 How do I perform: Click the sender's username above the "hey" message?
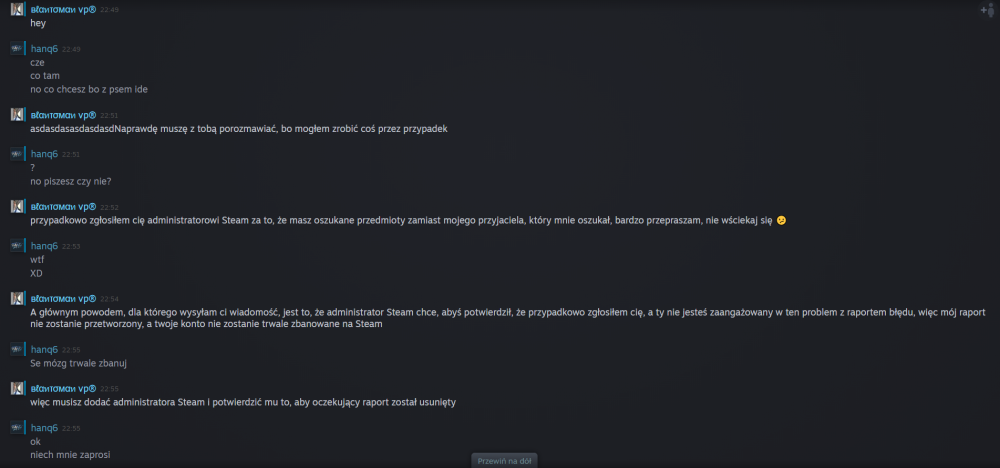(x=63, y=10)
